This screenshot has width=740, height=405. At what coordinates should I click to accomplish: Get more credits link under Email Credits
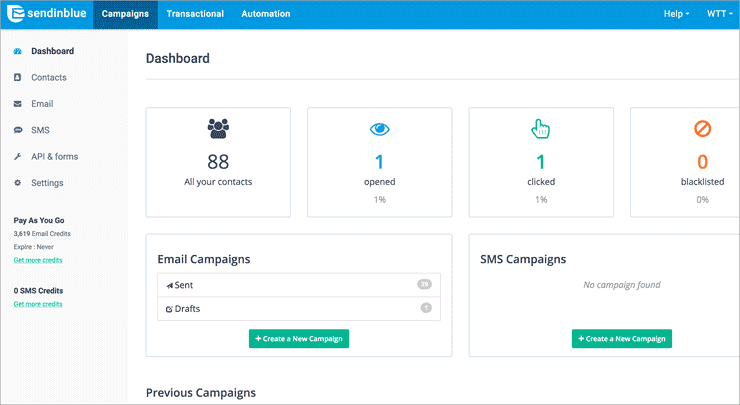click(x=37, y=260)
